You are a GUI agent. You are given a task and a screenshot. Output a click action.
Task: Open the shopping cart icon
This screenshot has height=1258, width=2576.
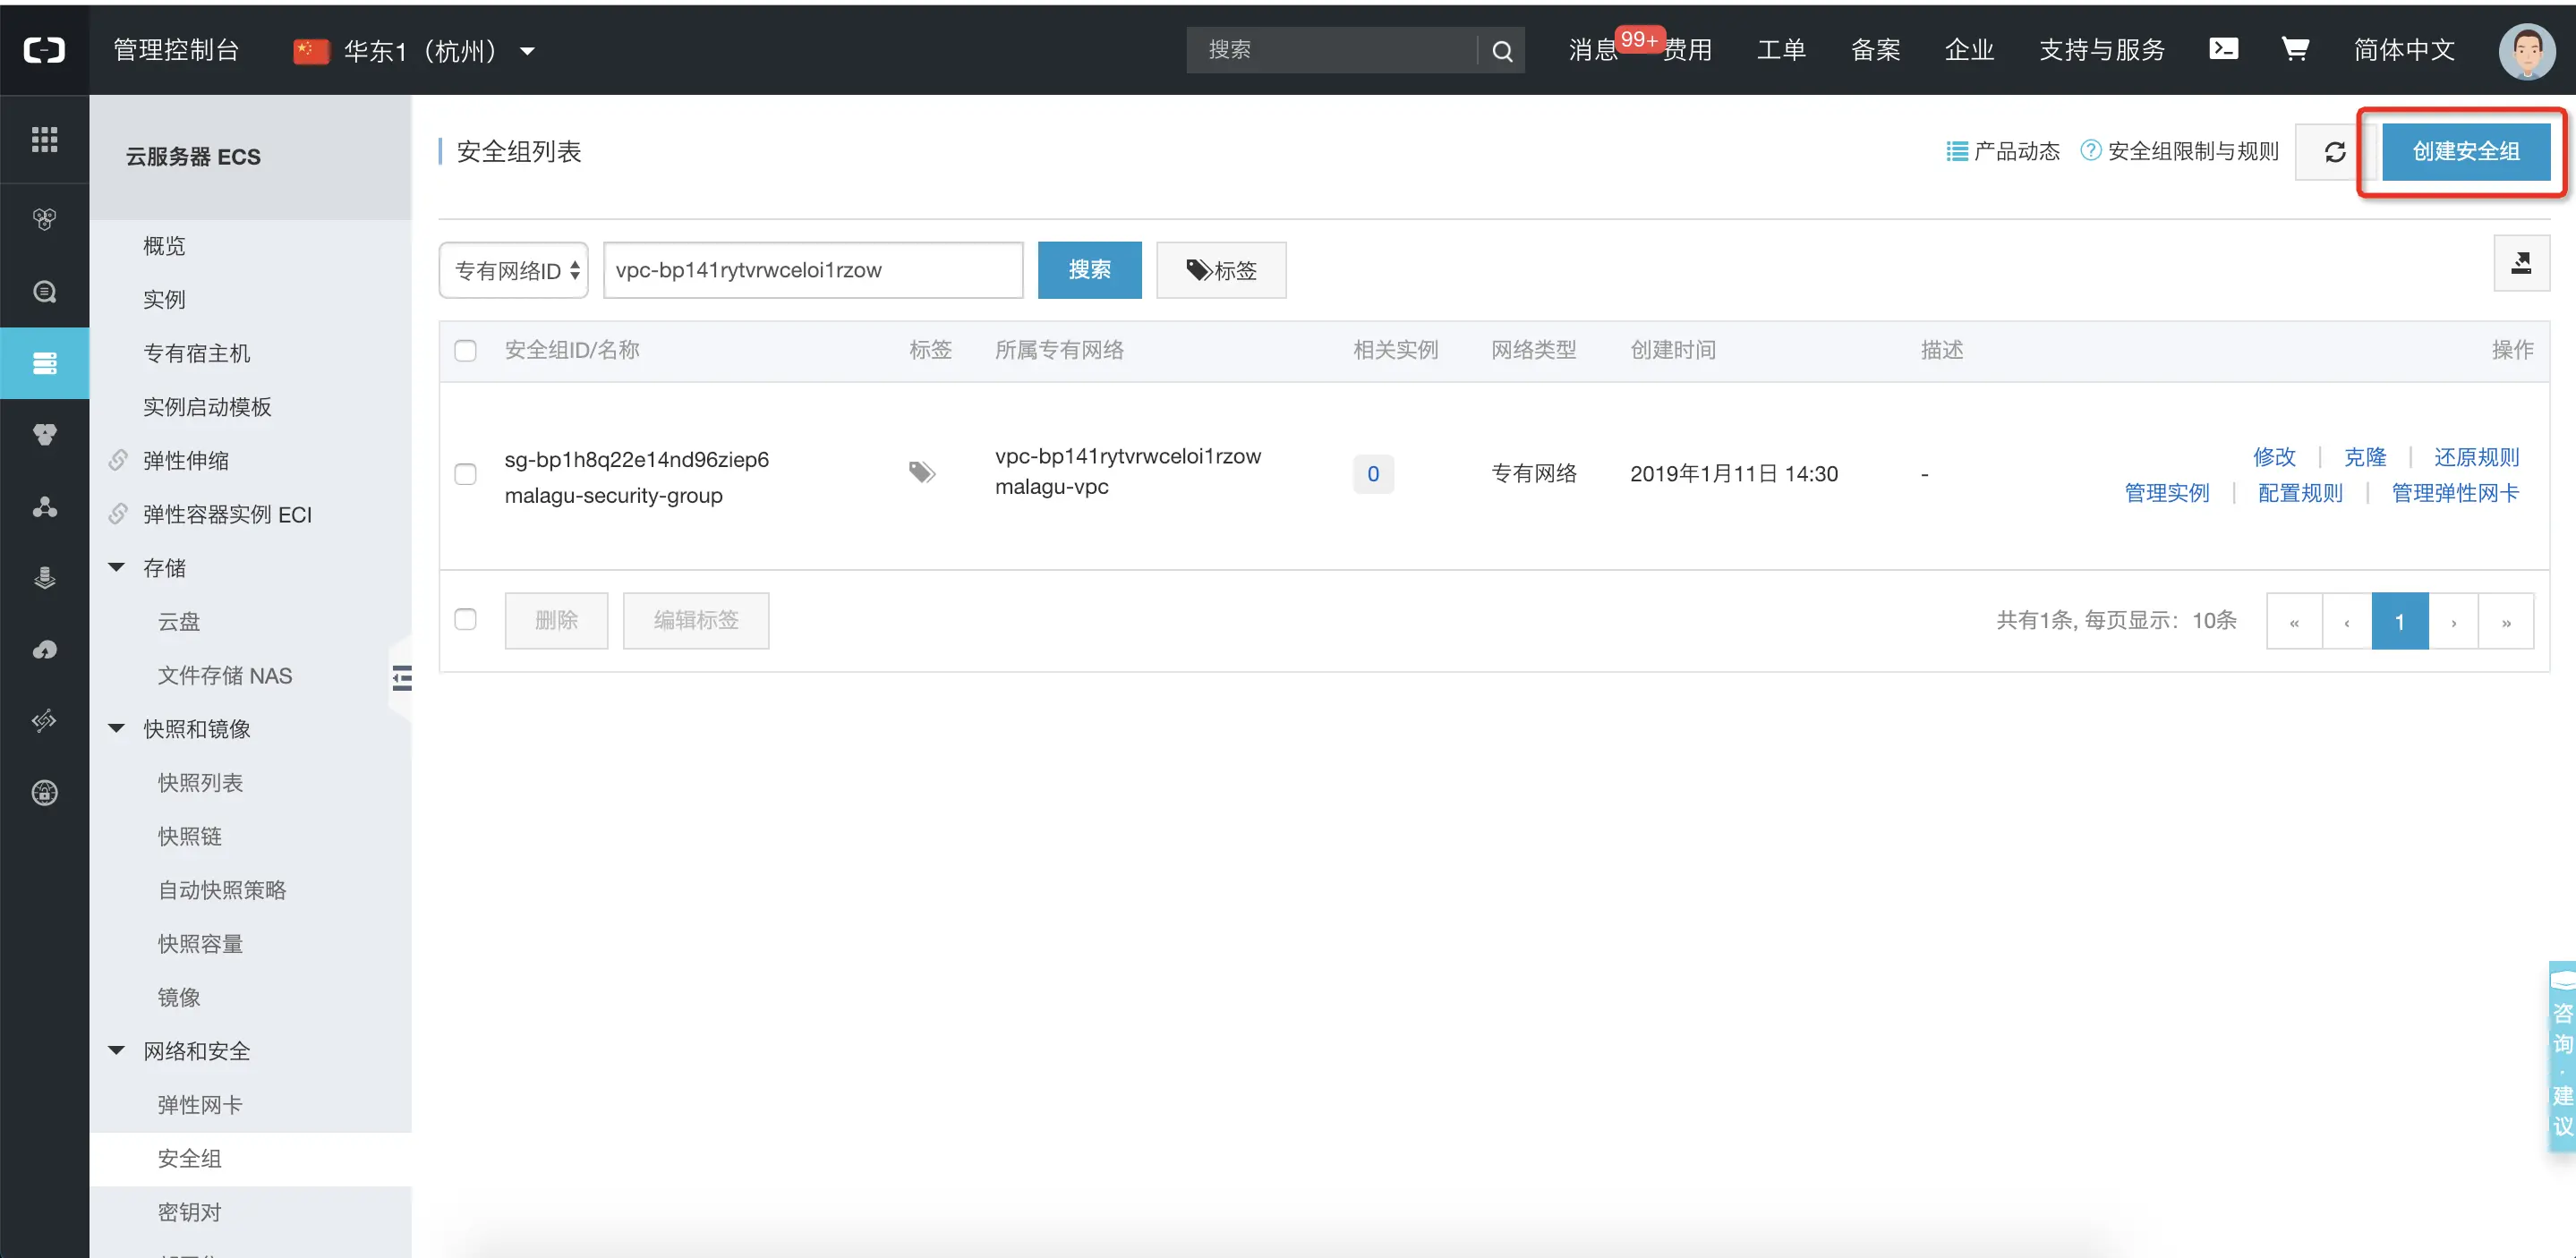2295,49
